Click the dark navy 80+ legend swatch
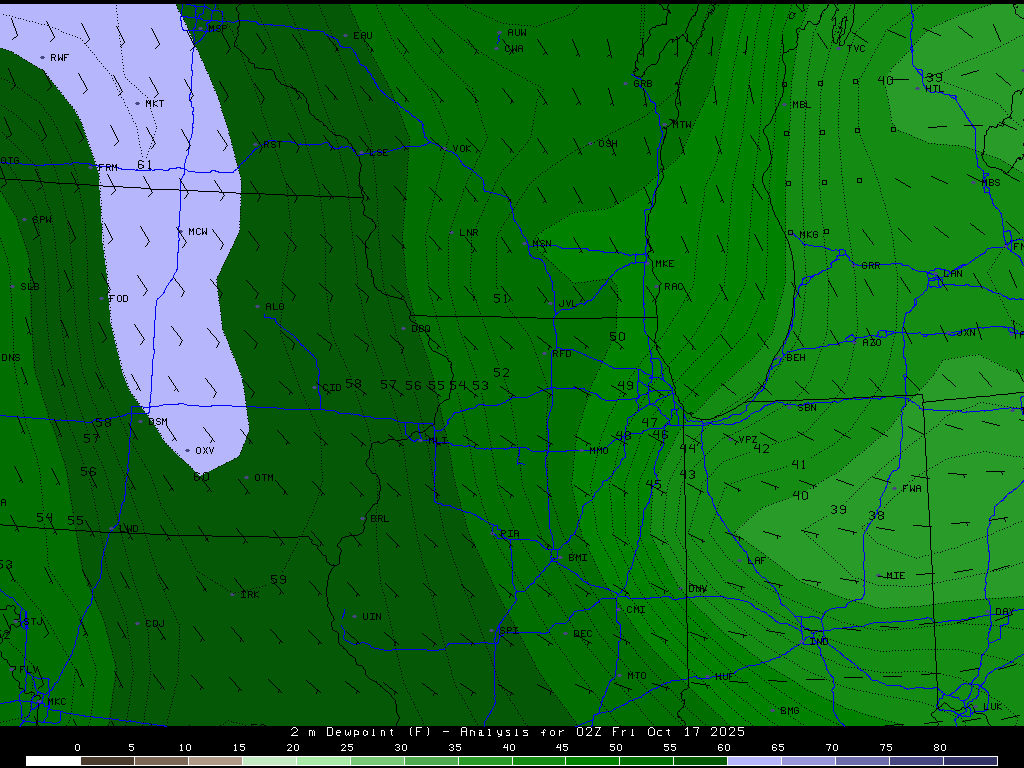 coord(970,761)
